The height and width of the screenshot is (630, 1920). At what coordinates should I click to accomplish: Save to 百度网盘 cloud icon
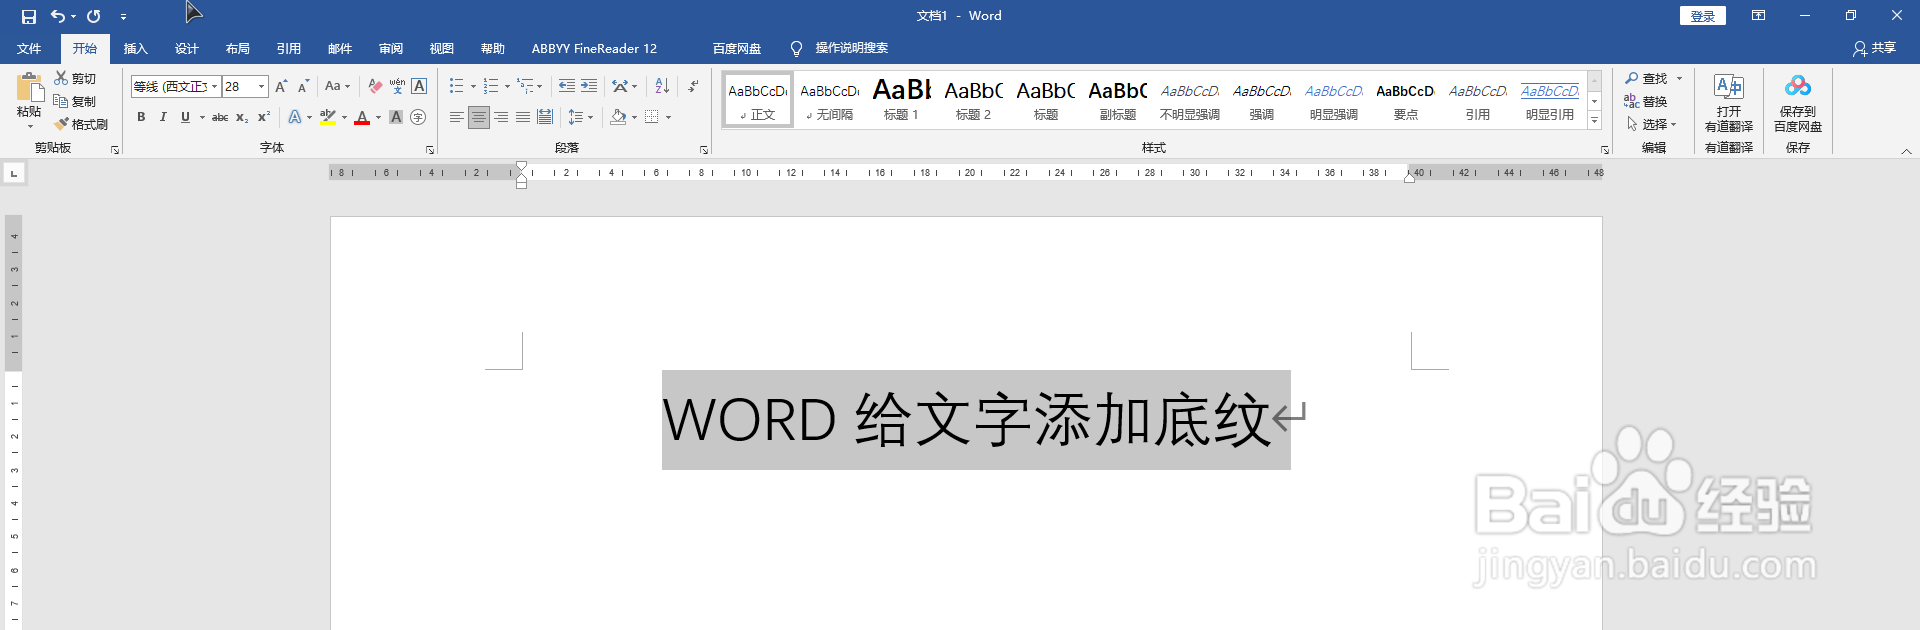tap(1798, 102)
